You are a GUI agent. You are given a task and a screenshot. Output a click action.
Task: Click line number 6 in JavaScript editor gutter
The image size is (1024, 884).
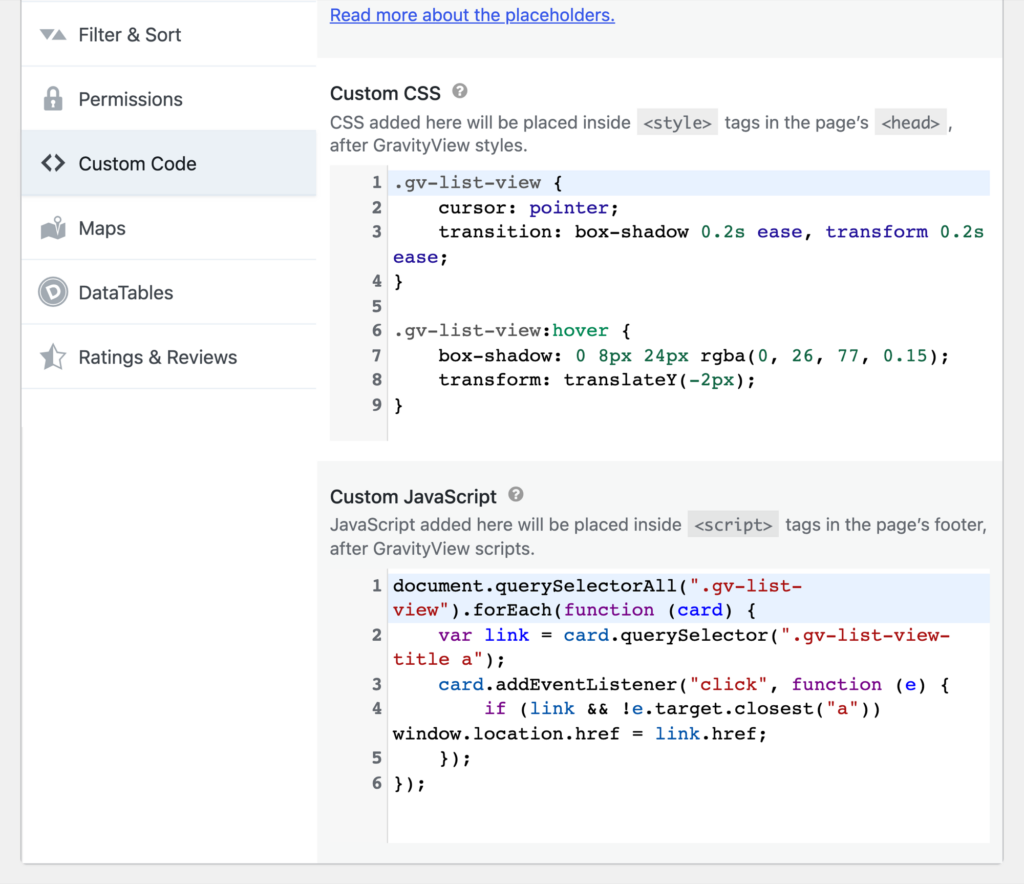tap(377, 783)
